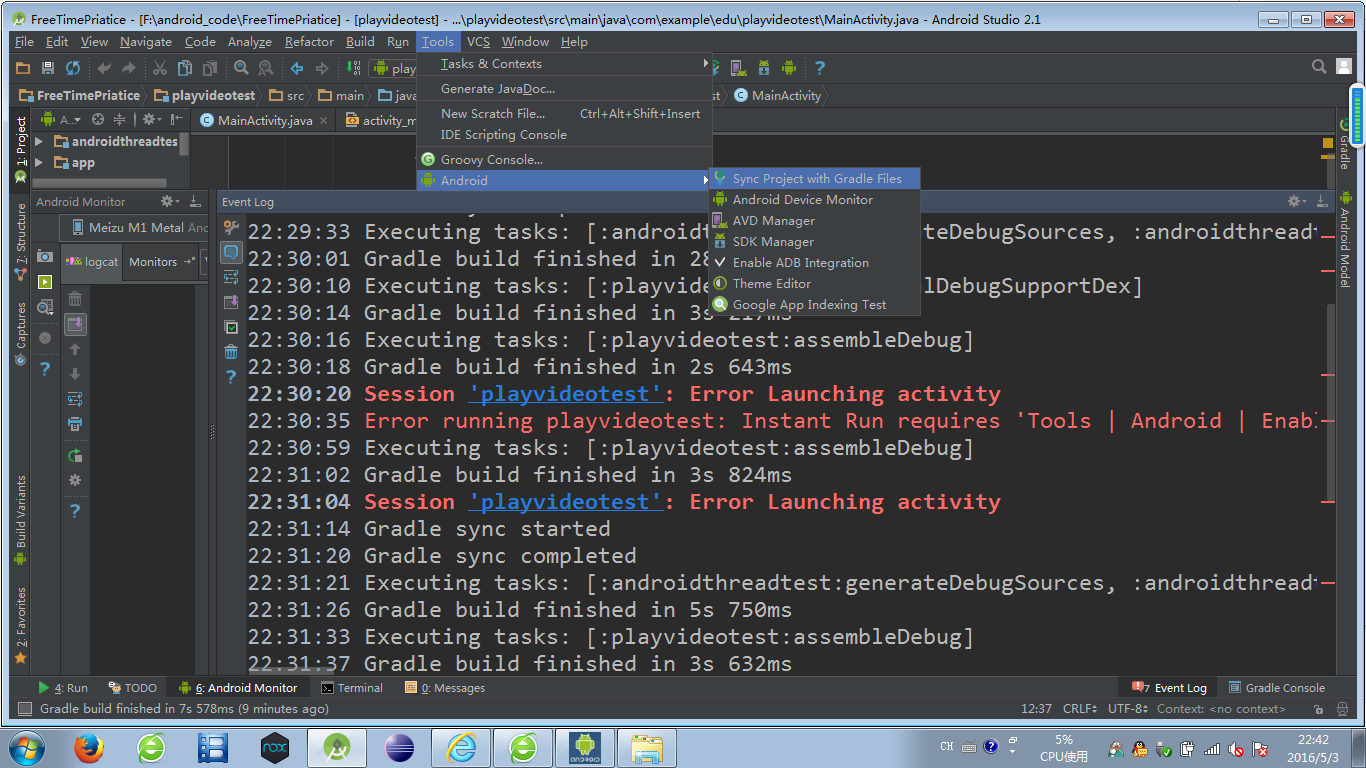Open Project view type Android dropdown
Screen dimensions: 1366x768
tap(61, 119)
